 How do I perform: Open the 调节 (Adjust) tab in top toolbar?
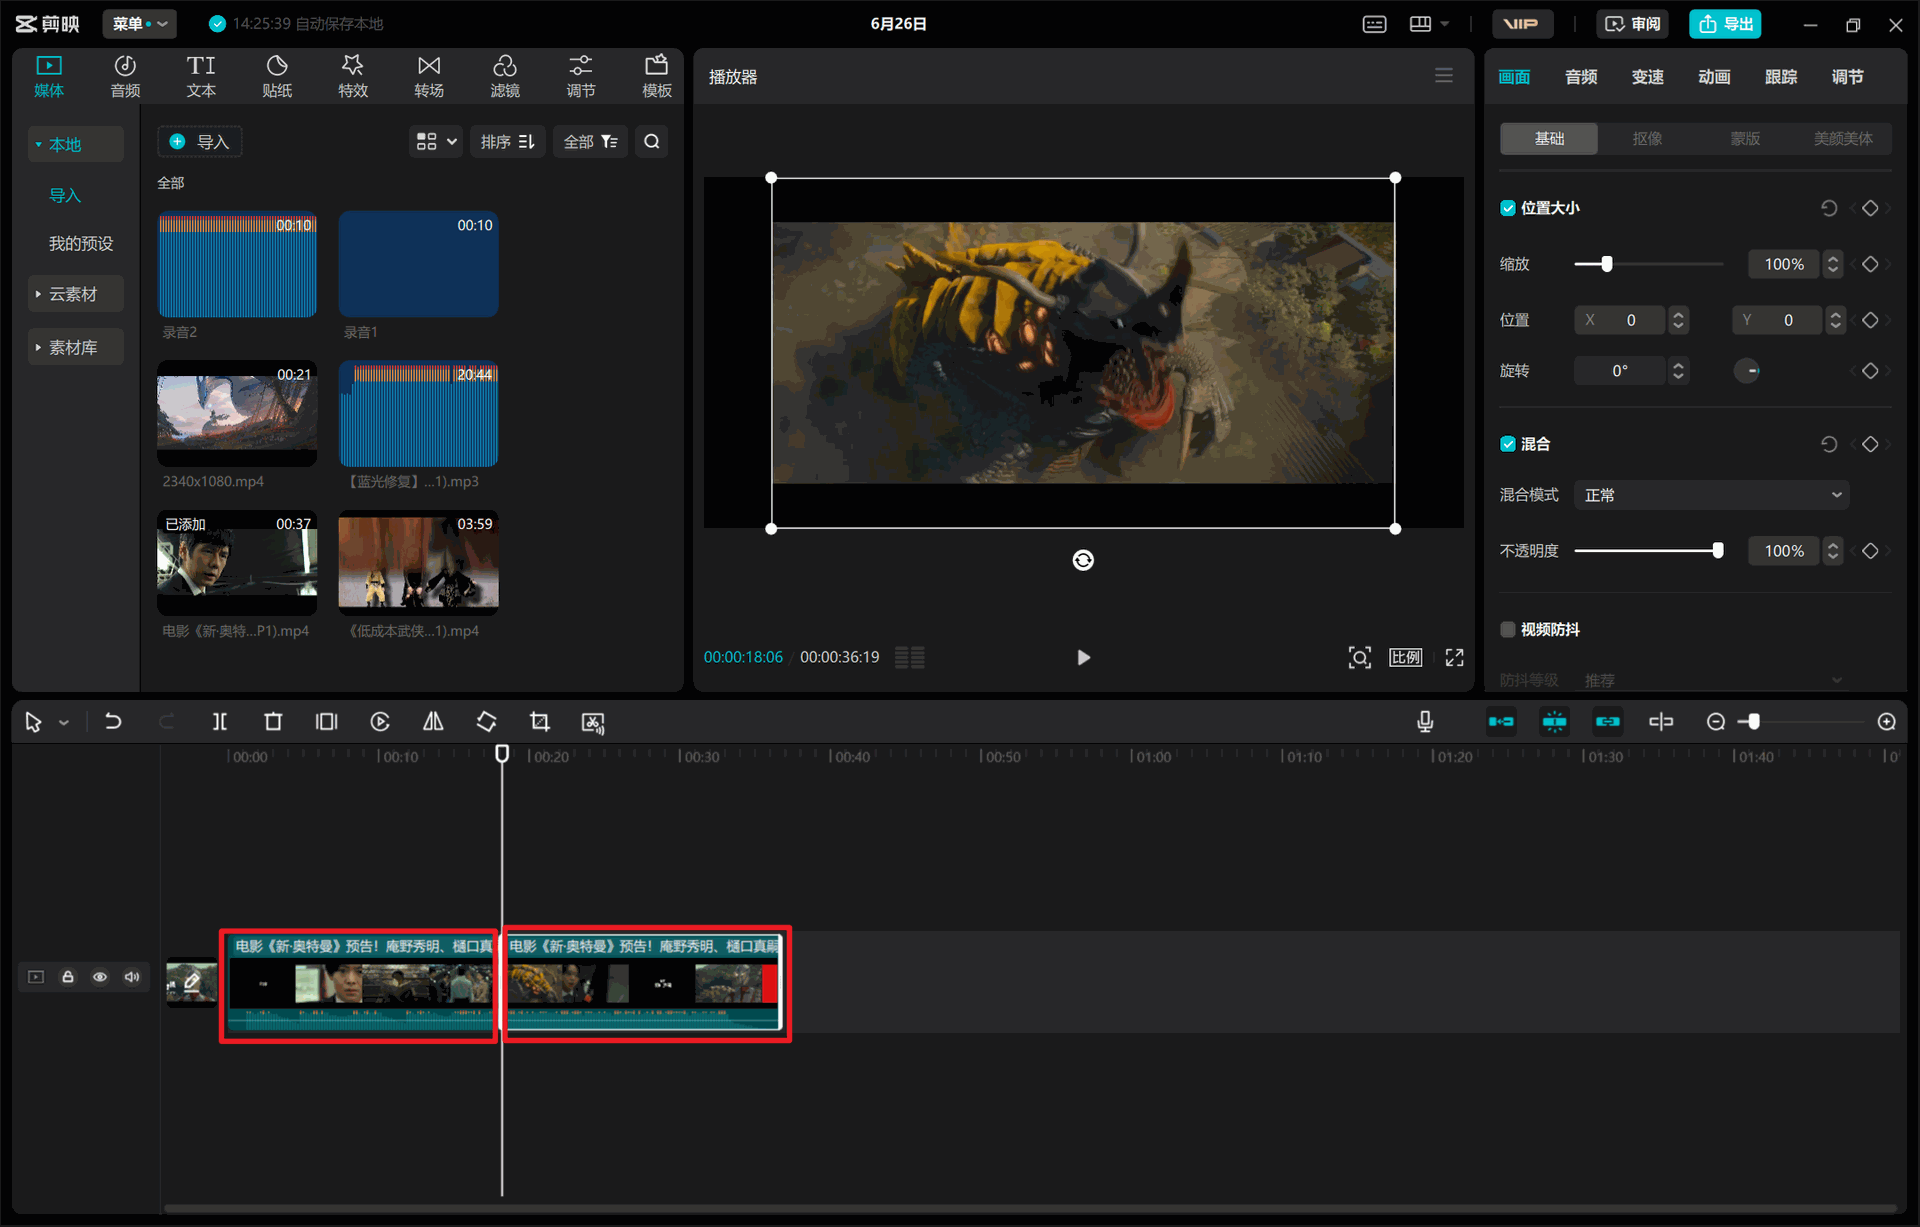coord(581,76)
